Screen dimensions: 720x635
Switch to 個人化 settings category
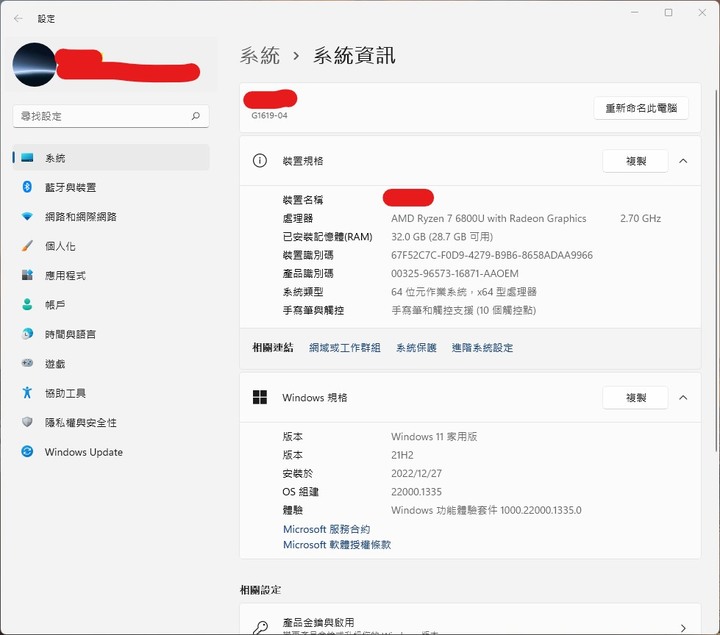pos(60,246)
